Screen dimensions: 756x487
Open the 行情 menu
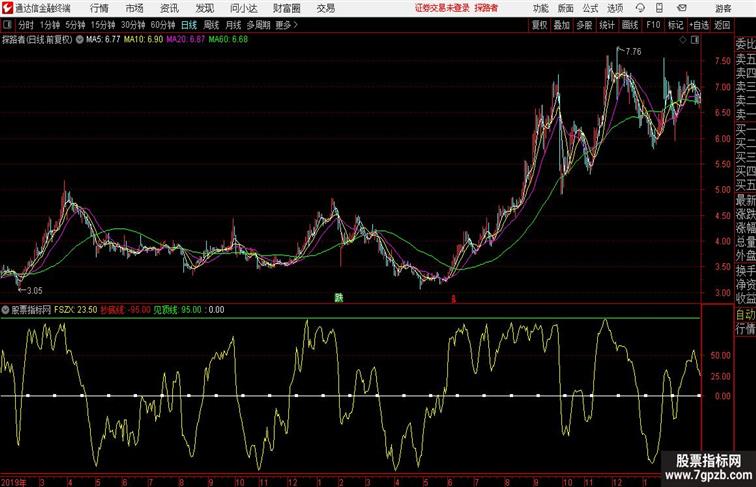(99, 8)
